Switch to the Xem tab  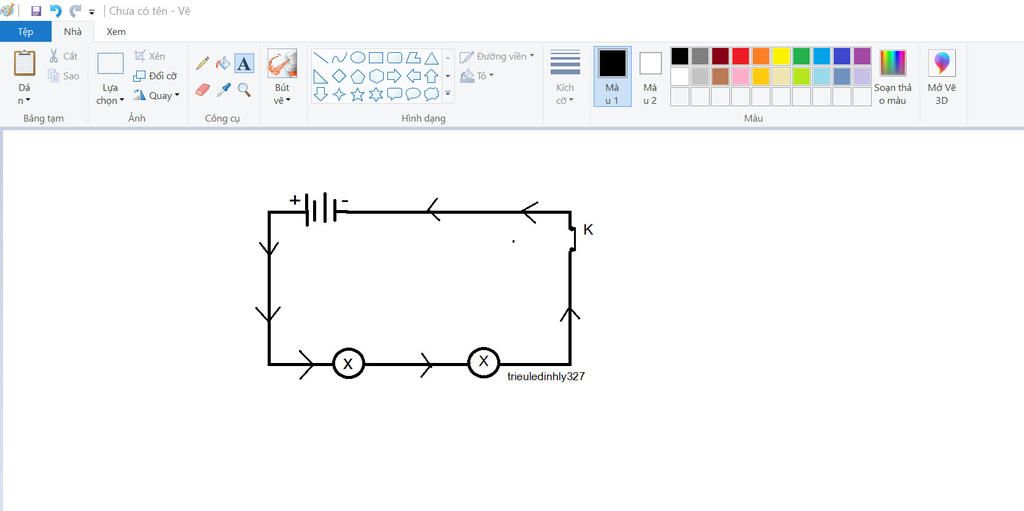coord(116,31)
